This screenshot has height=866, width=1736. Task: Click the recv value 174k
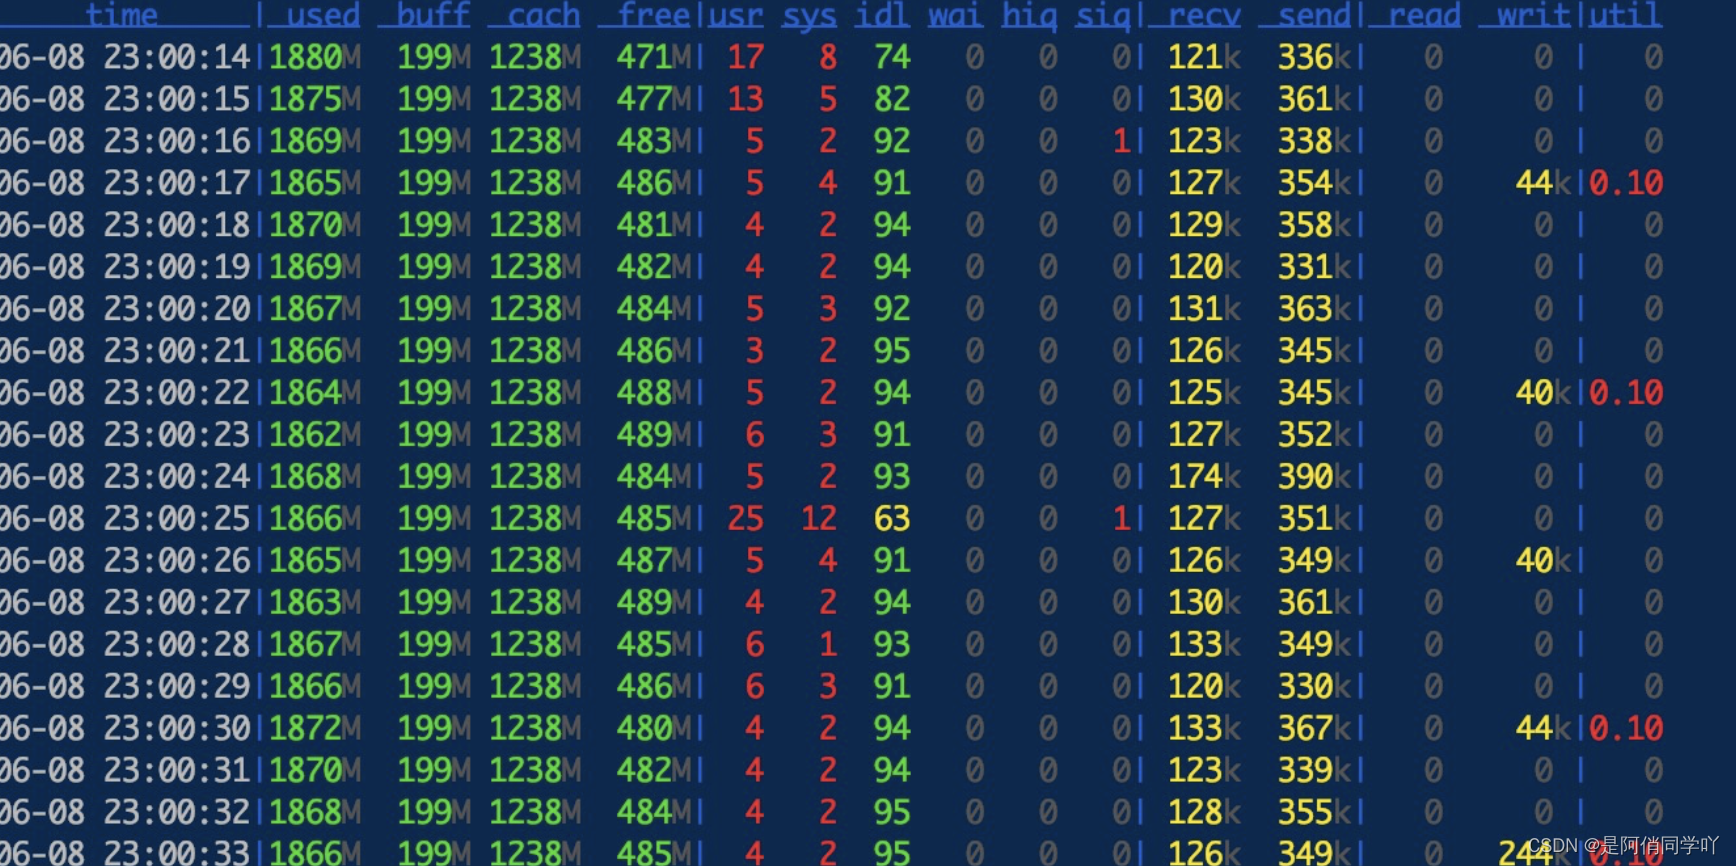click(1204, 477)
